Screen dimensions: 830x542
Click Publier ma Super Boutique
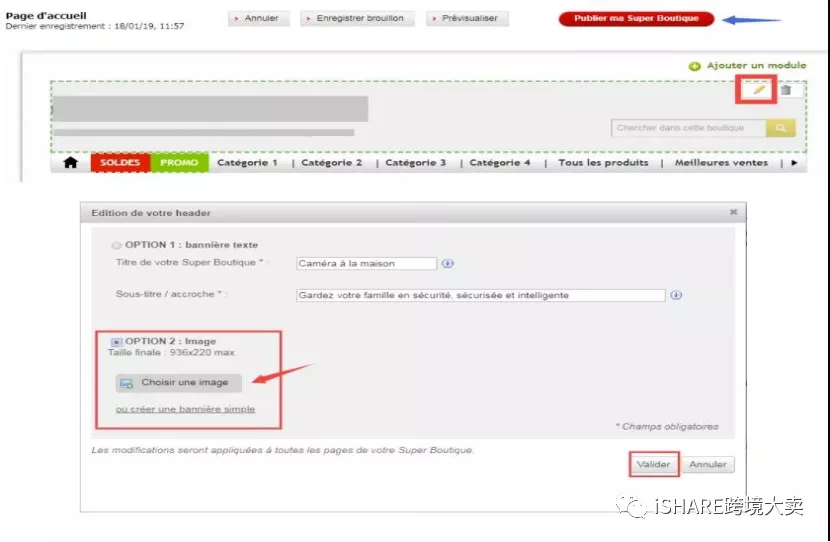click(636, 19)
